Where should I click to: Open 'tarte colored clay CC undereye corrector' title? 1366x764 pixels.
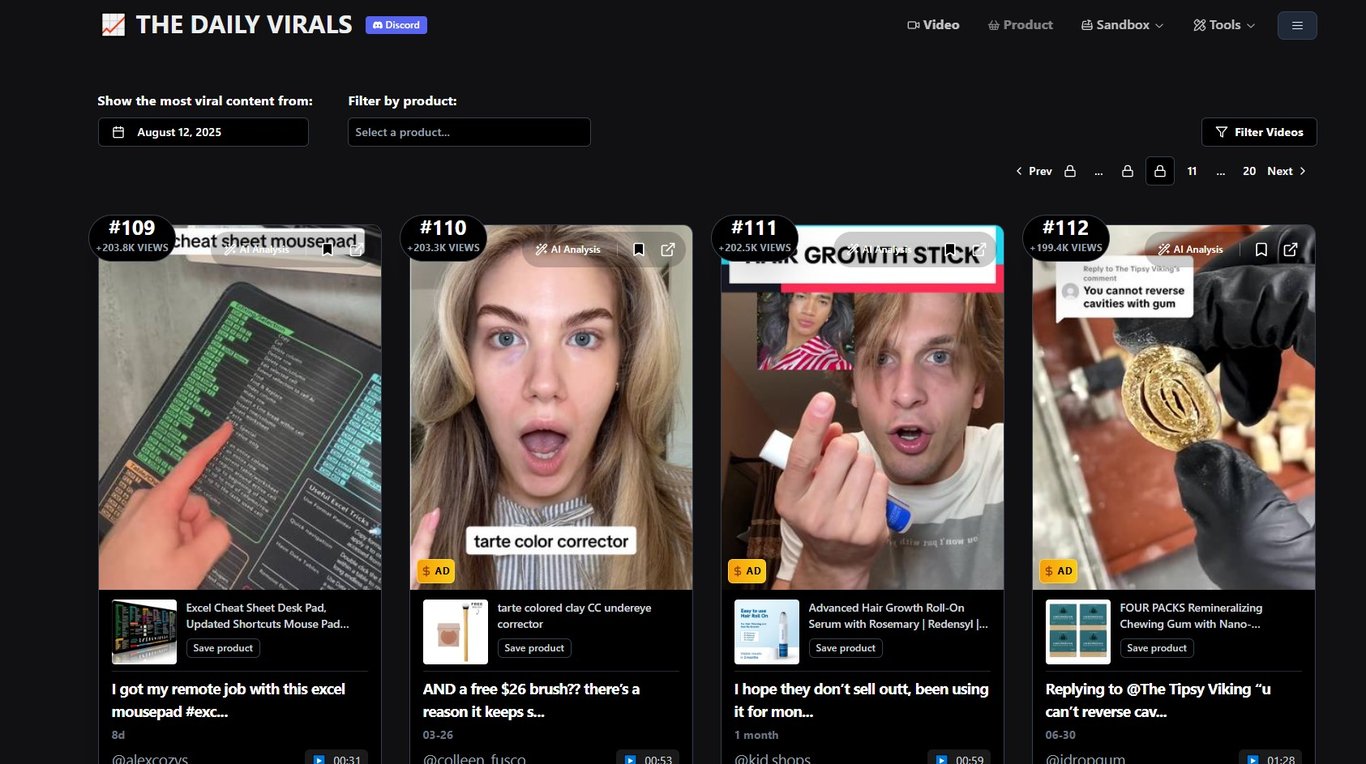pos(574,615)
